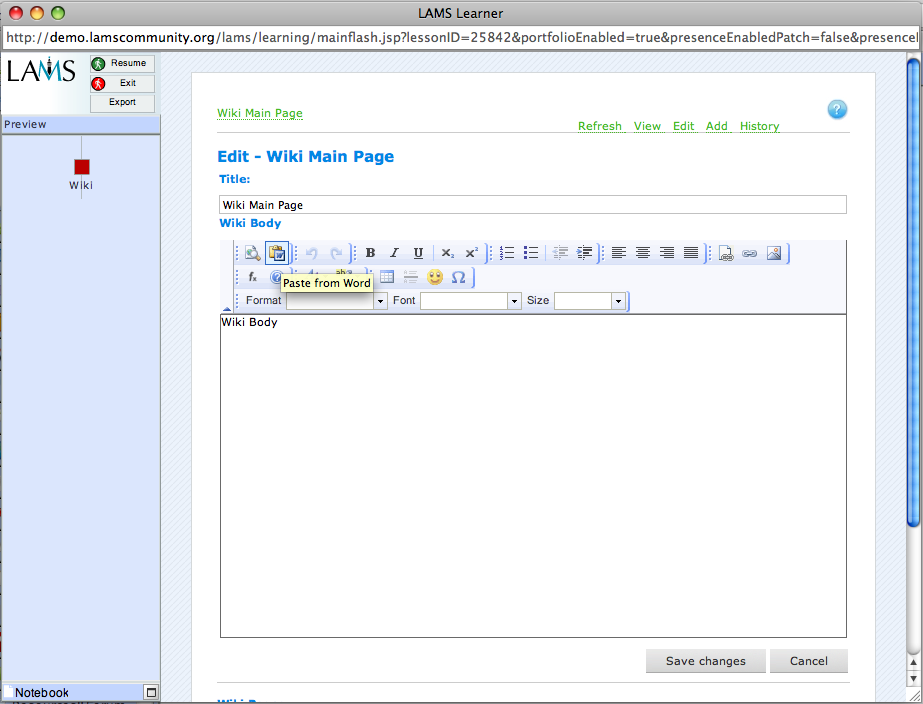
Task: Click the Preview document icon in editor toolbar
Action: [x=253, y=253]
